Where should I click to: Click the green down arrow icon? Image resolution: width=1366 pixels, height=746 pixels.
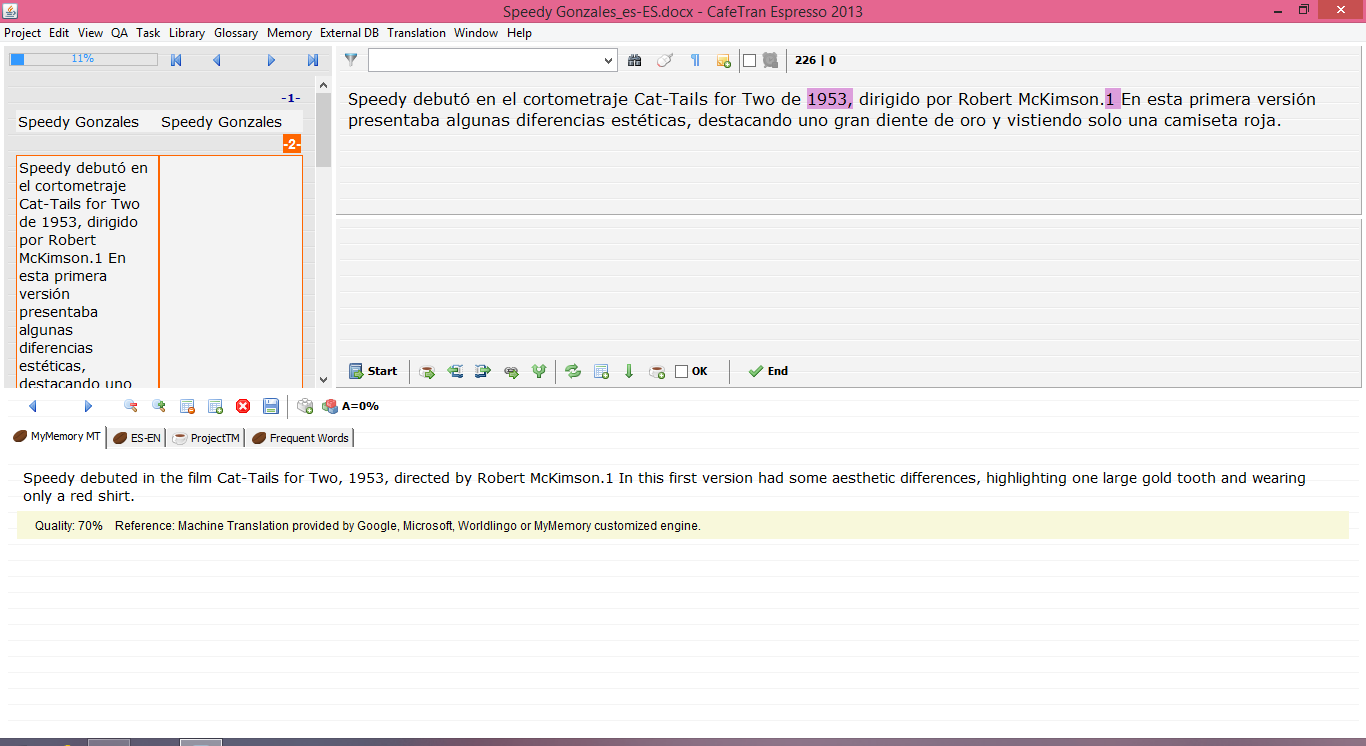(x=629, y=371)
